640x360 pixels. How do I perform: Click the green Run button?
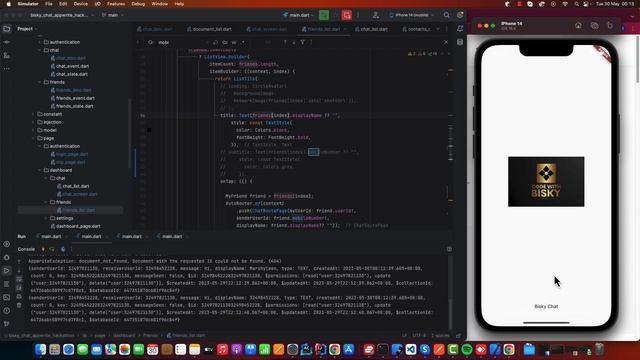click(x=324, y=15)
